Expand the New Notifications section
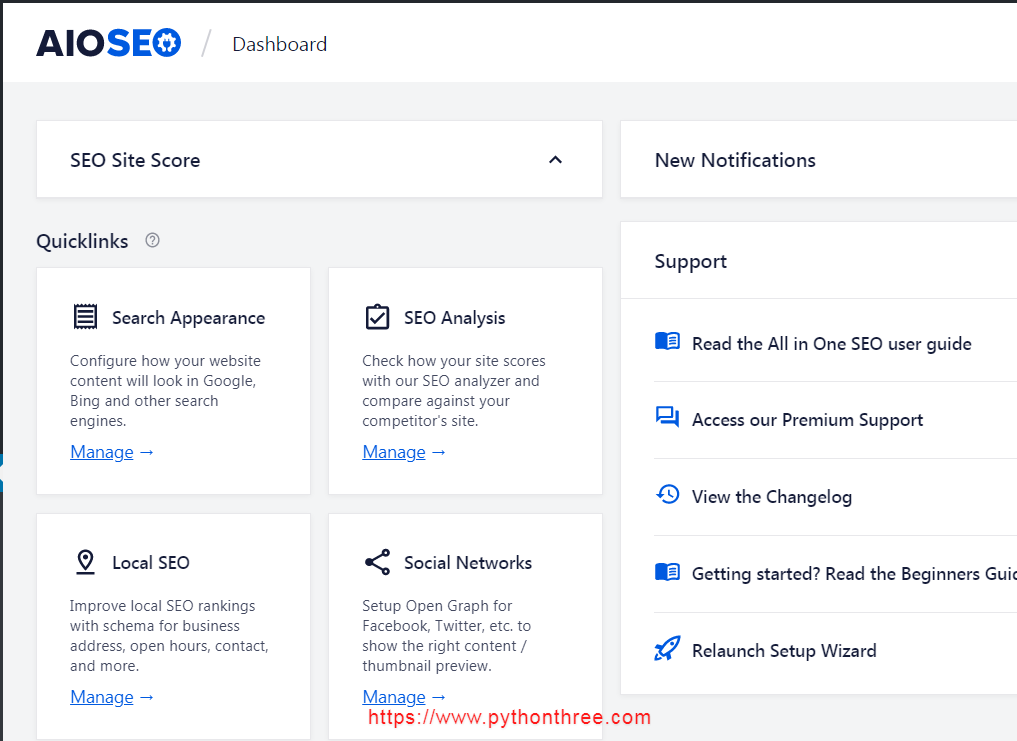 point(735,160)
